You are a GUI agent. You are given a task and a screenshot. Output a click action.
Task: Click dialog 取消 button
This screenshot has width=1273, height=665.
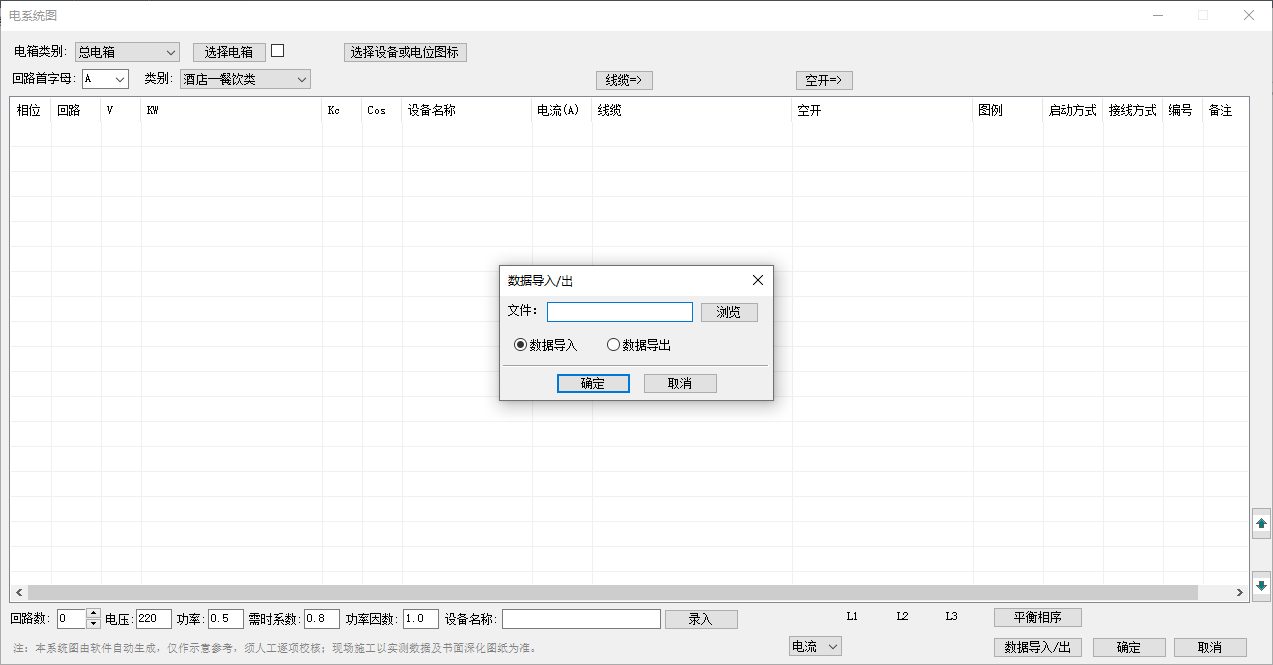click(680, 383)
